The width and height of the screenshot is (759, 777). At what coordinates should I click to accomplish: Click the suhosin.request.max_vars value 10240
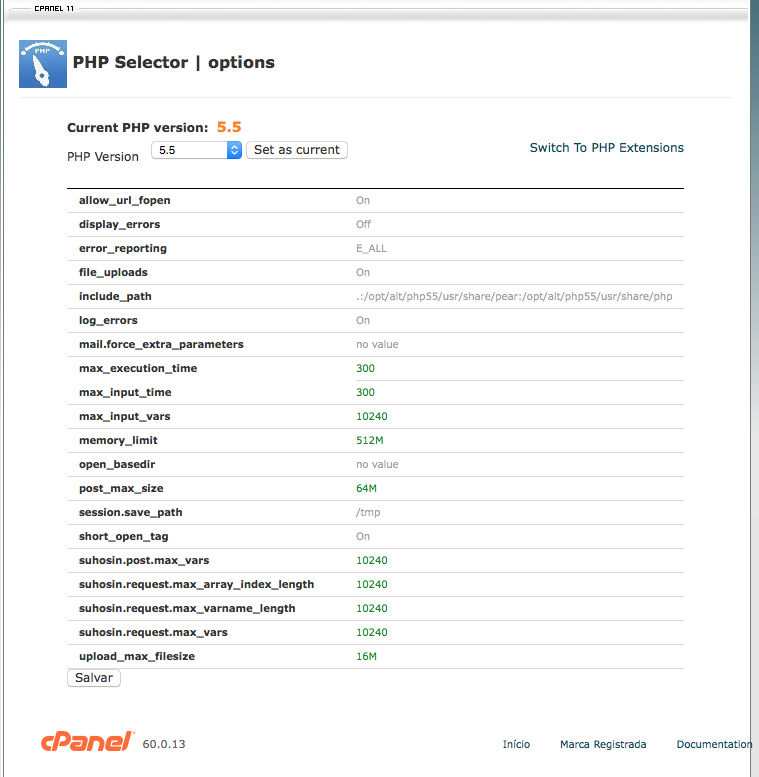click(372, 632)
